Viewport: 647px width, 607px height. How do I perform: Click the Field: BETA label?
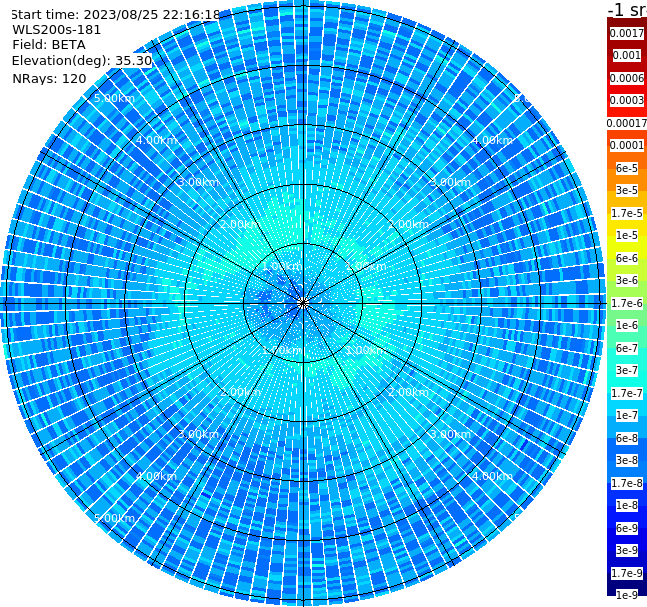pyautogui.click(x=49, y=45)
